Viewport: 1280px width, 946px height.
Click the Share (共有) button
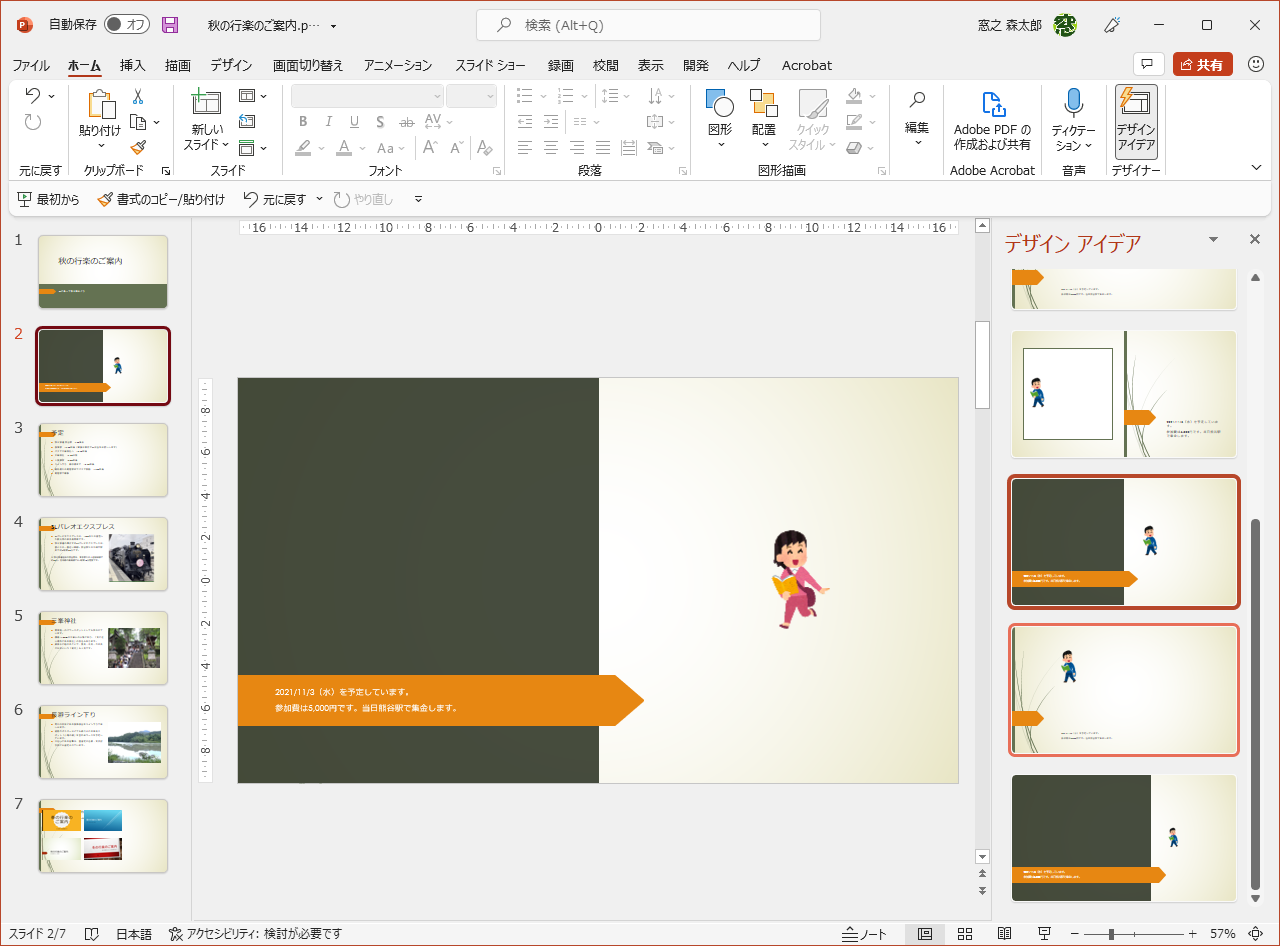tap(1202, 65)
